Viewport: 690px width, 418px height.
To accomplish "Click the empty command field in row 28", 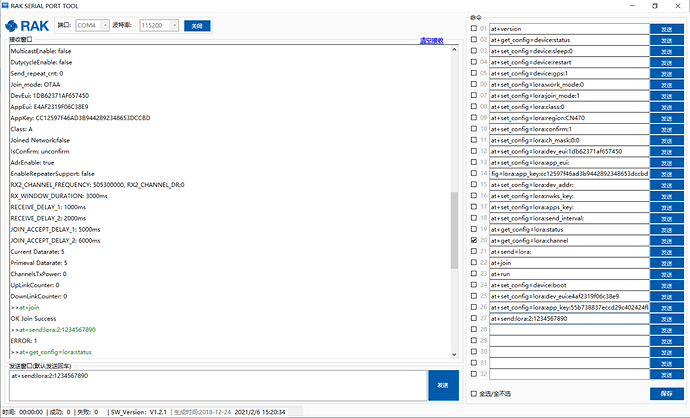I will (x=568, y=330).
